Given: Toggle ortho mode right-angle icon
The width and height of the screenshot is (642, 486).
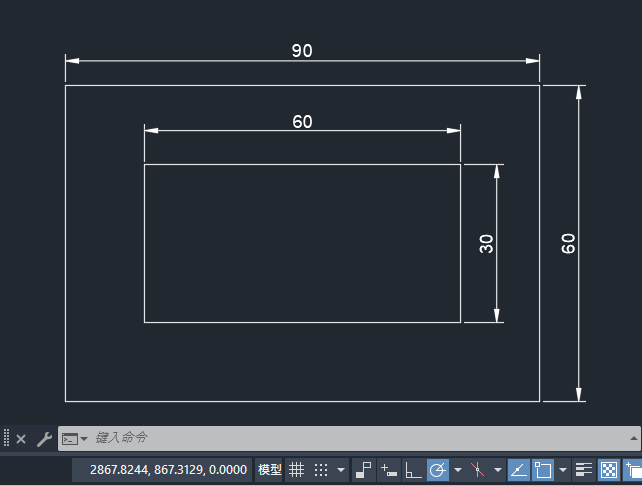Looking at the screenshot, I should (x=413, y=470).
